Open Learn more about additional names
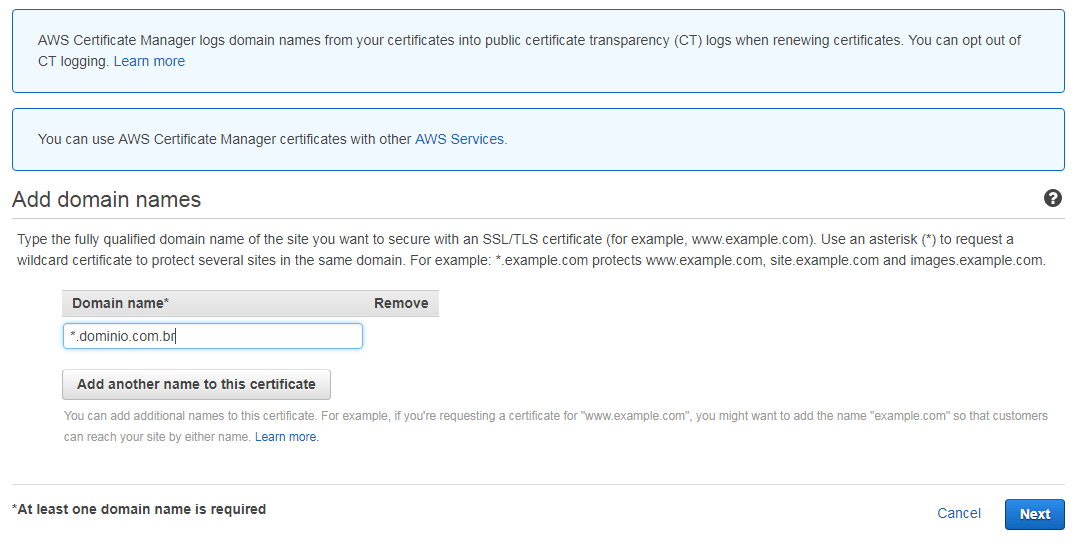The width and height of the screenshot is (1077, 550). point(286,437)
